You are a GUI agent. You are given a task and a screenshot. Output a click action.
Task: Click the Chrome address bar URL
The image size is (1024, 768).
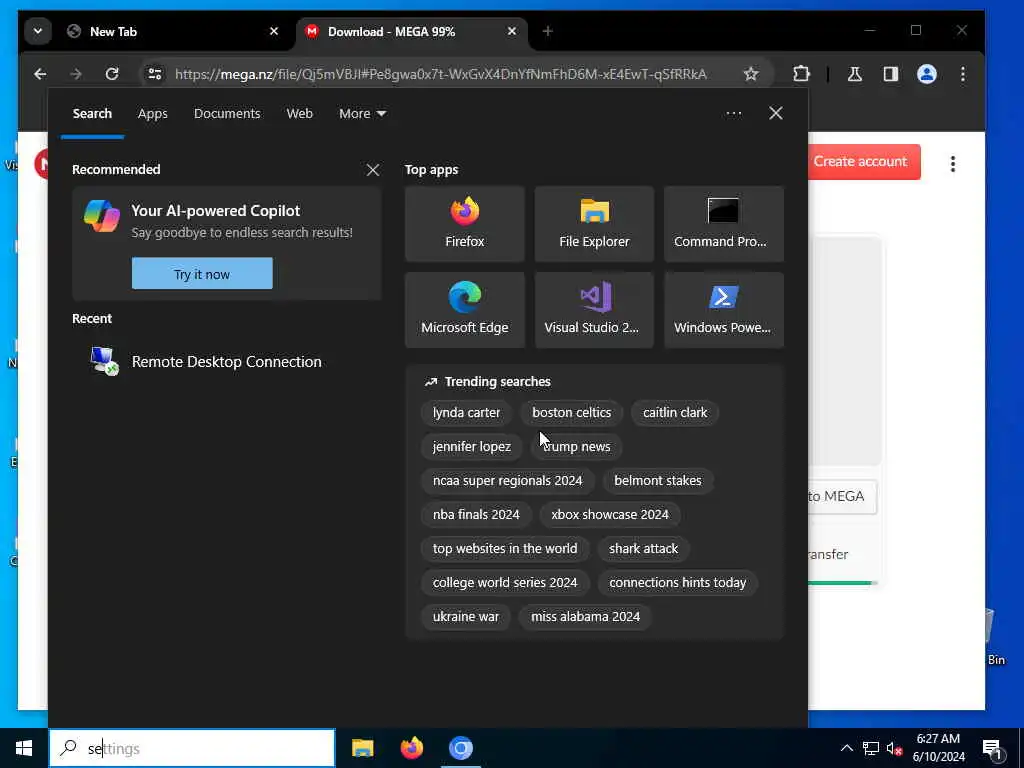pyautogui.click(x=441, y=74)
